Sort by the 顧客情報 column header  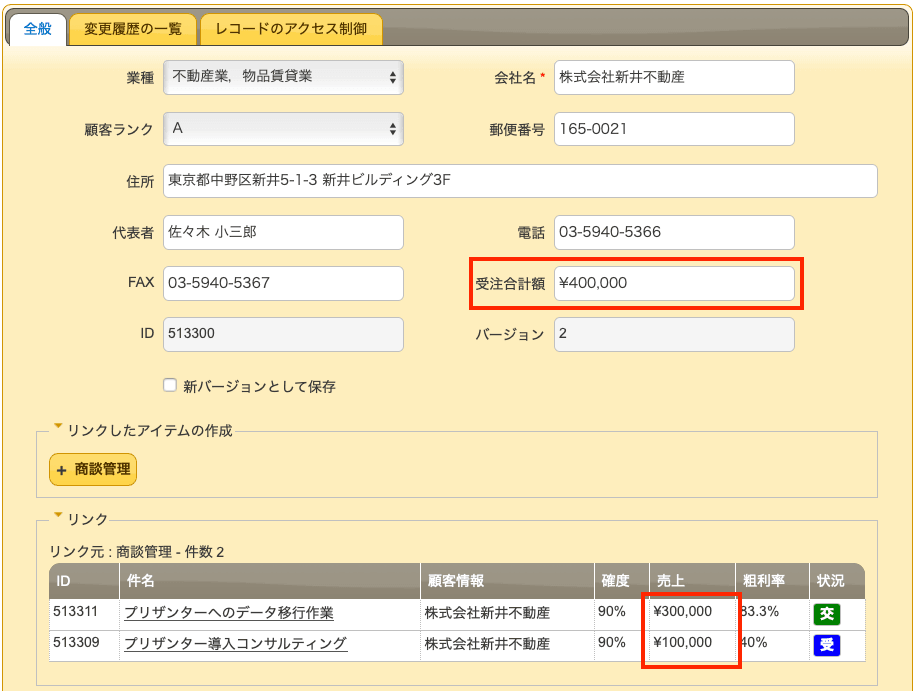pyautogui.click(x=508, y=581)
